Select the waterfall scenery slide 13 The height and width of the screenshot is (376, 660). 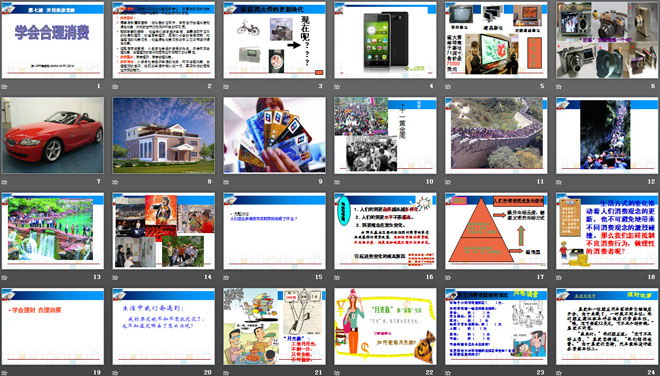tap(53, 231)
